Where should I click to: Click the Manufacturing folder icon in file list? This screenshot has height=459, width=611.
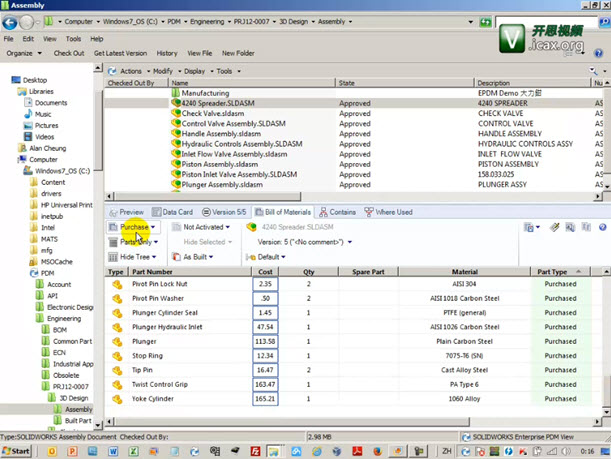pos(176,93)
